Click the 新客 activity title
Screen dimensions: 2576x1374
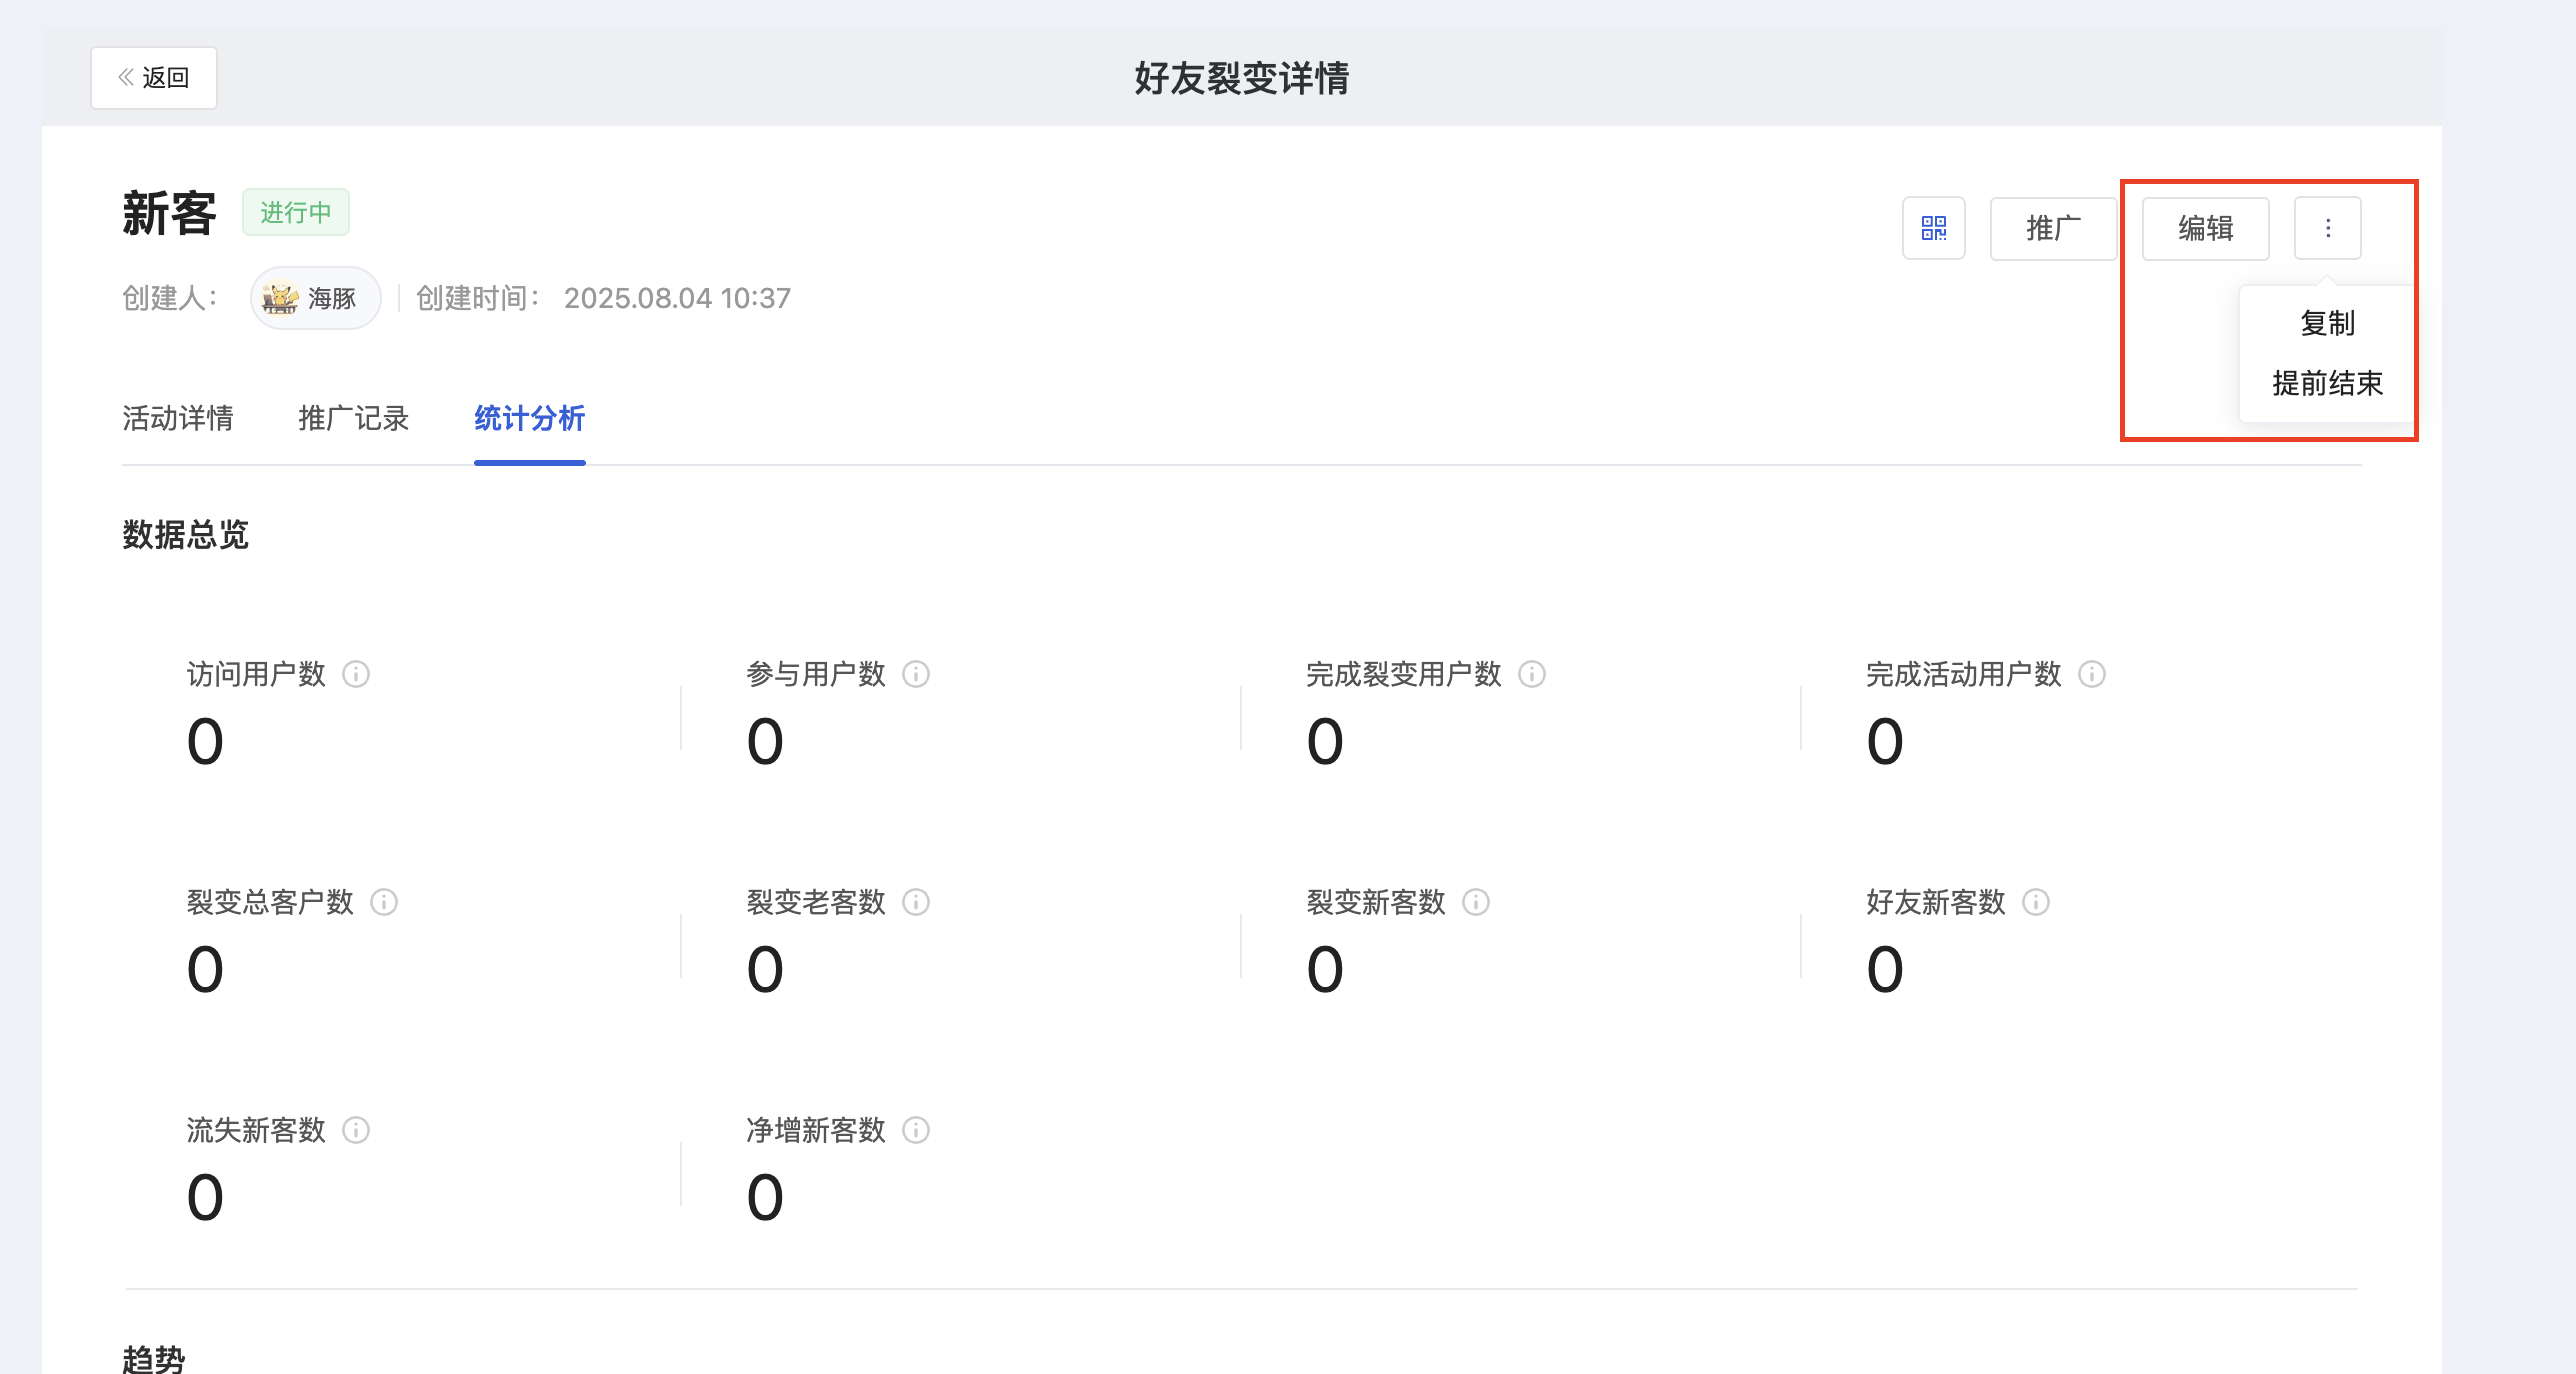[x=169, y=213]
